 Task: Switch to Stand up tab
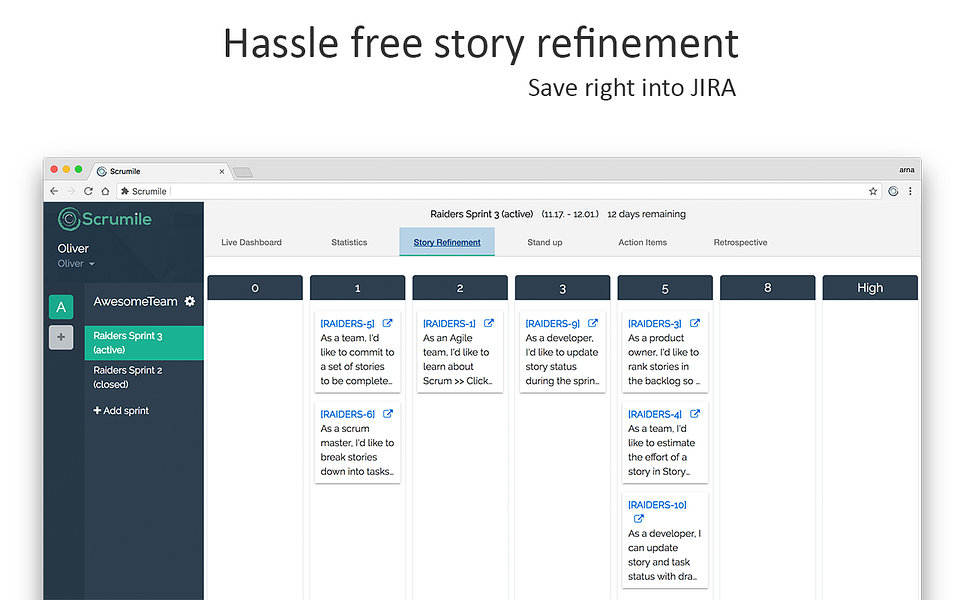coord(545,242)
